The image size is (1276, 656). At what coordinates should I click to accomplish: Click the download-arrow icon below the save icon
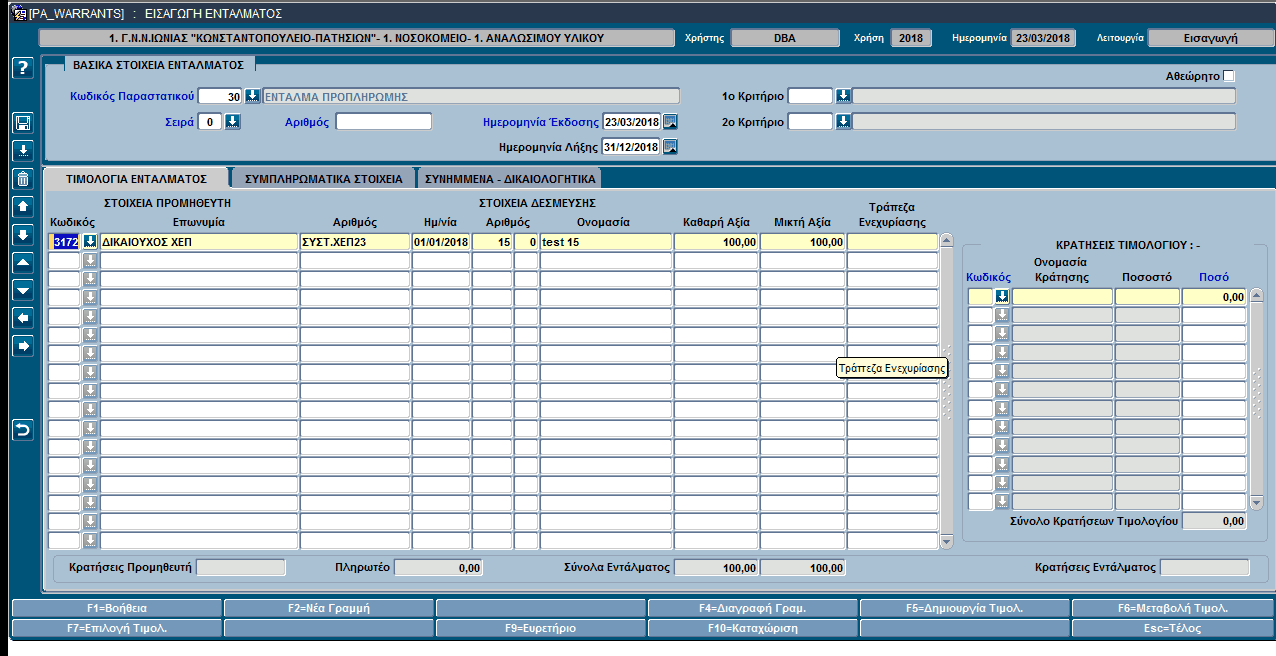click(23, 151)
